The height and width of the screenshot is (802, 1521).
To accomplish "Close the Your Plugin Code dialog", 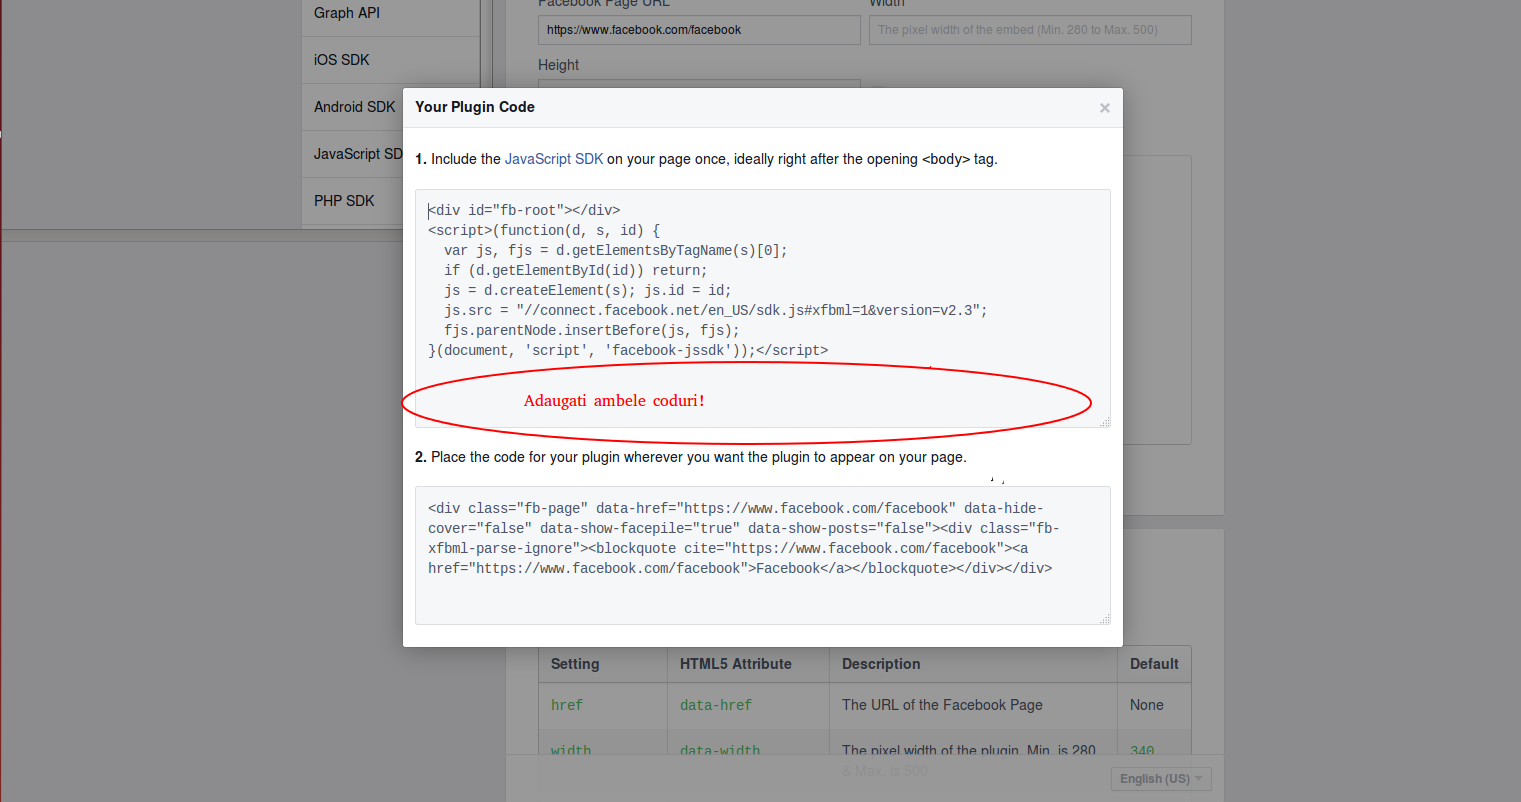I will 1105,108.
